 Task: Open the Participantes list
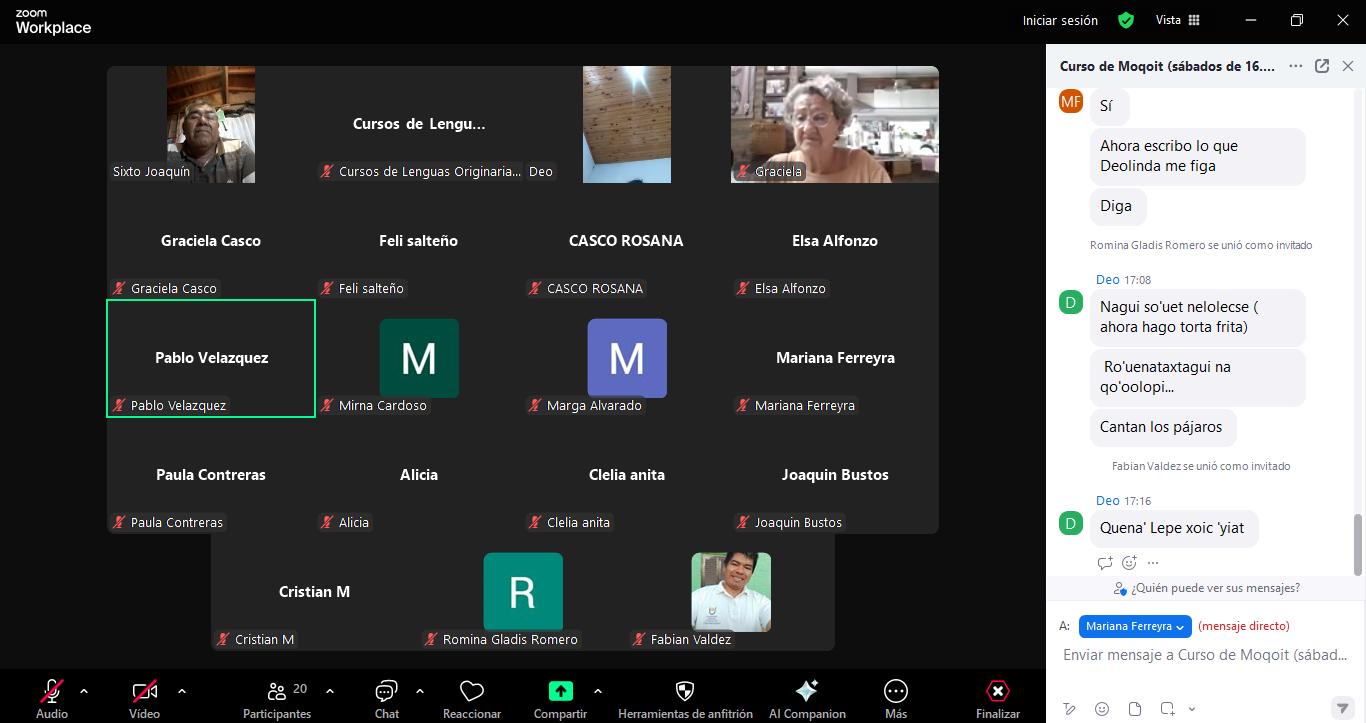tap(277, 698)
